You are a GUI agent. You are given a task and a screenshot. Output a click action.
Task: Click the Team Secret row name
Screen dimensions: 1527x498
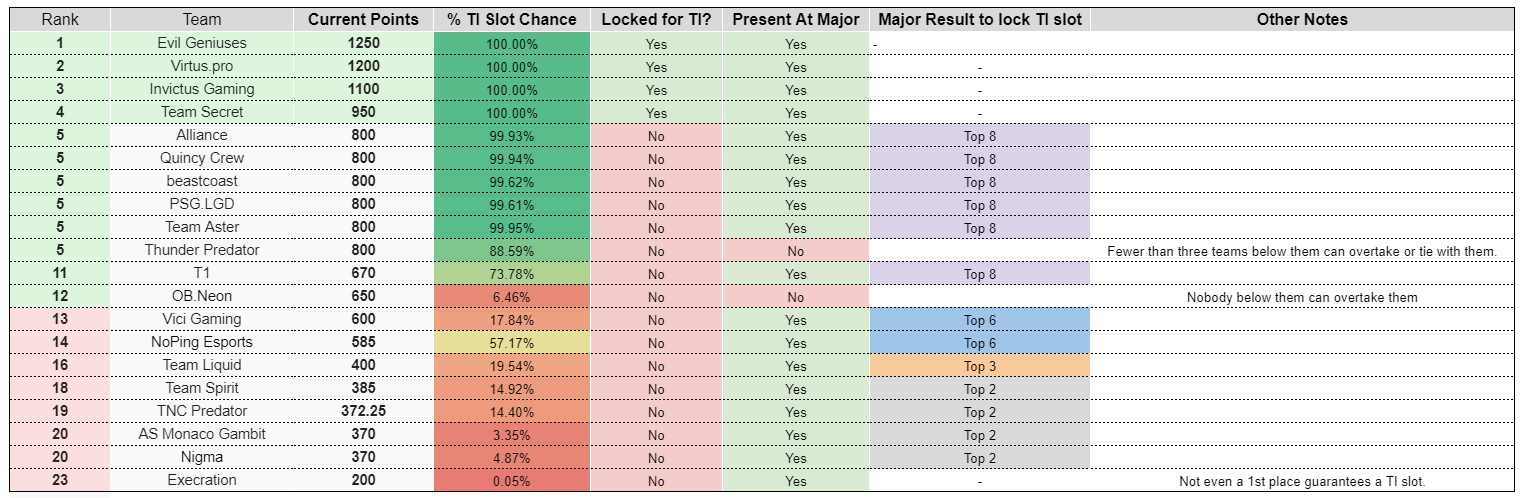coord(202,112)
